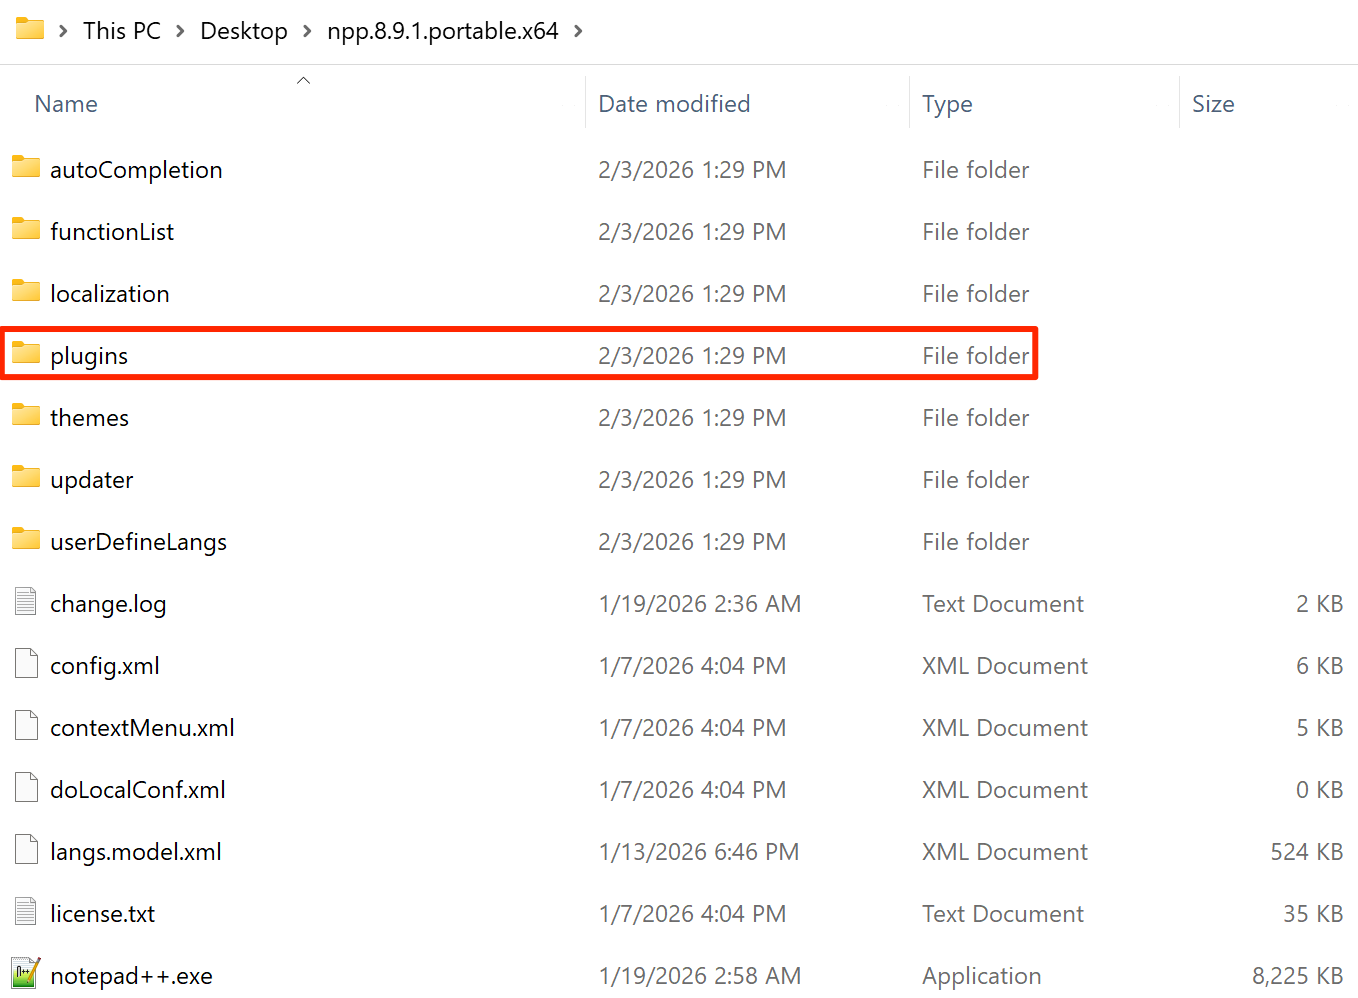The width and height of the screenshot is (1358, 998).
Task: Click the themes folder icon
Action: click(x=25, y=415)
